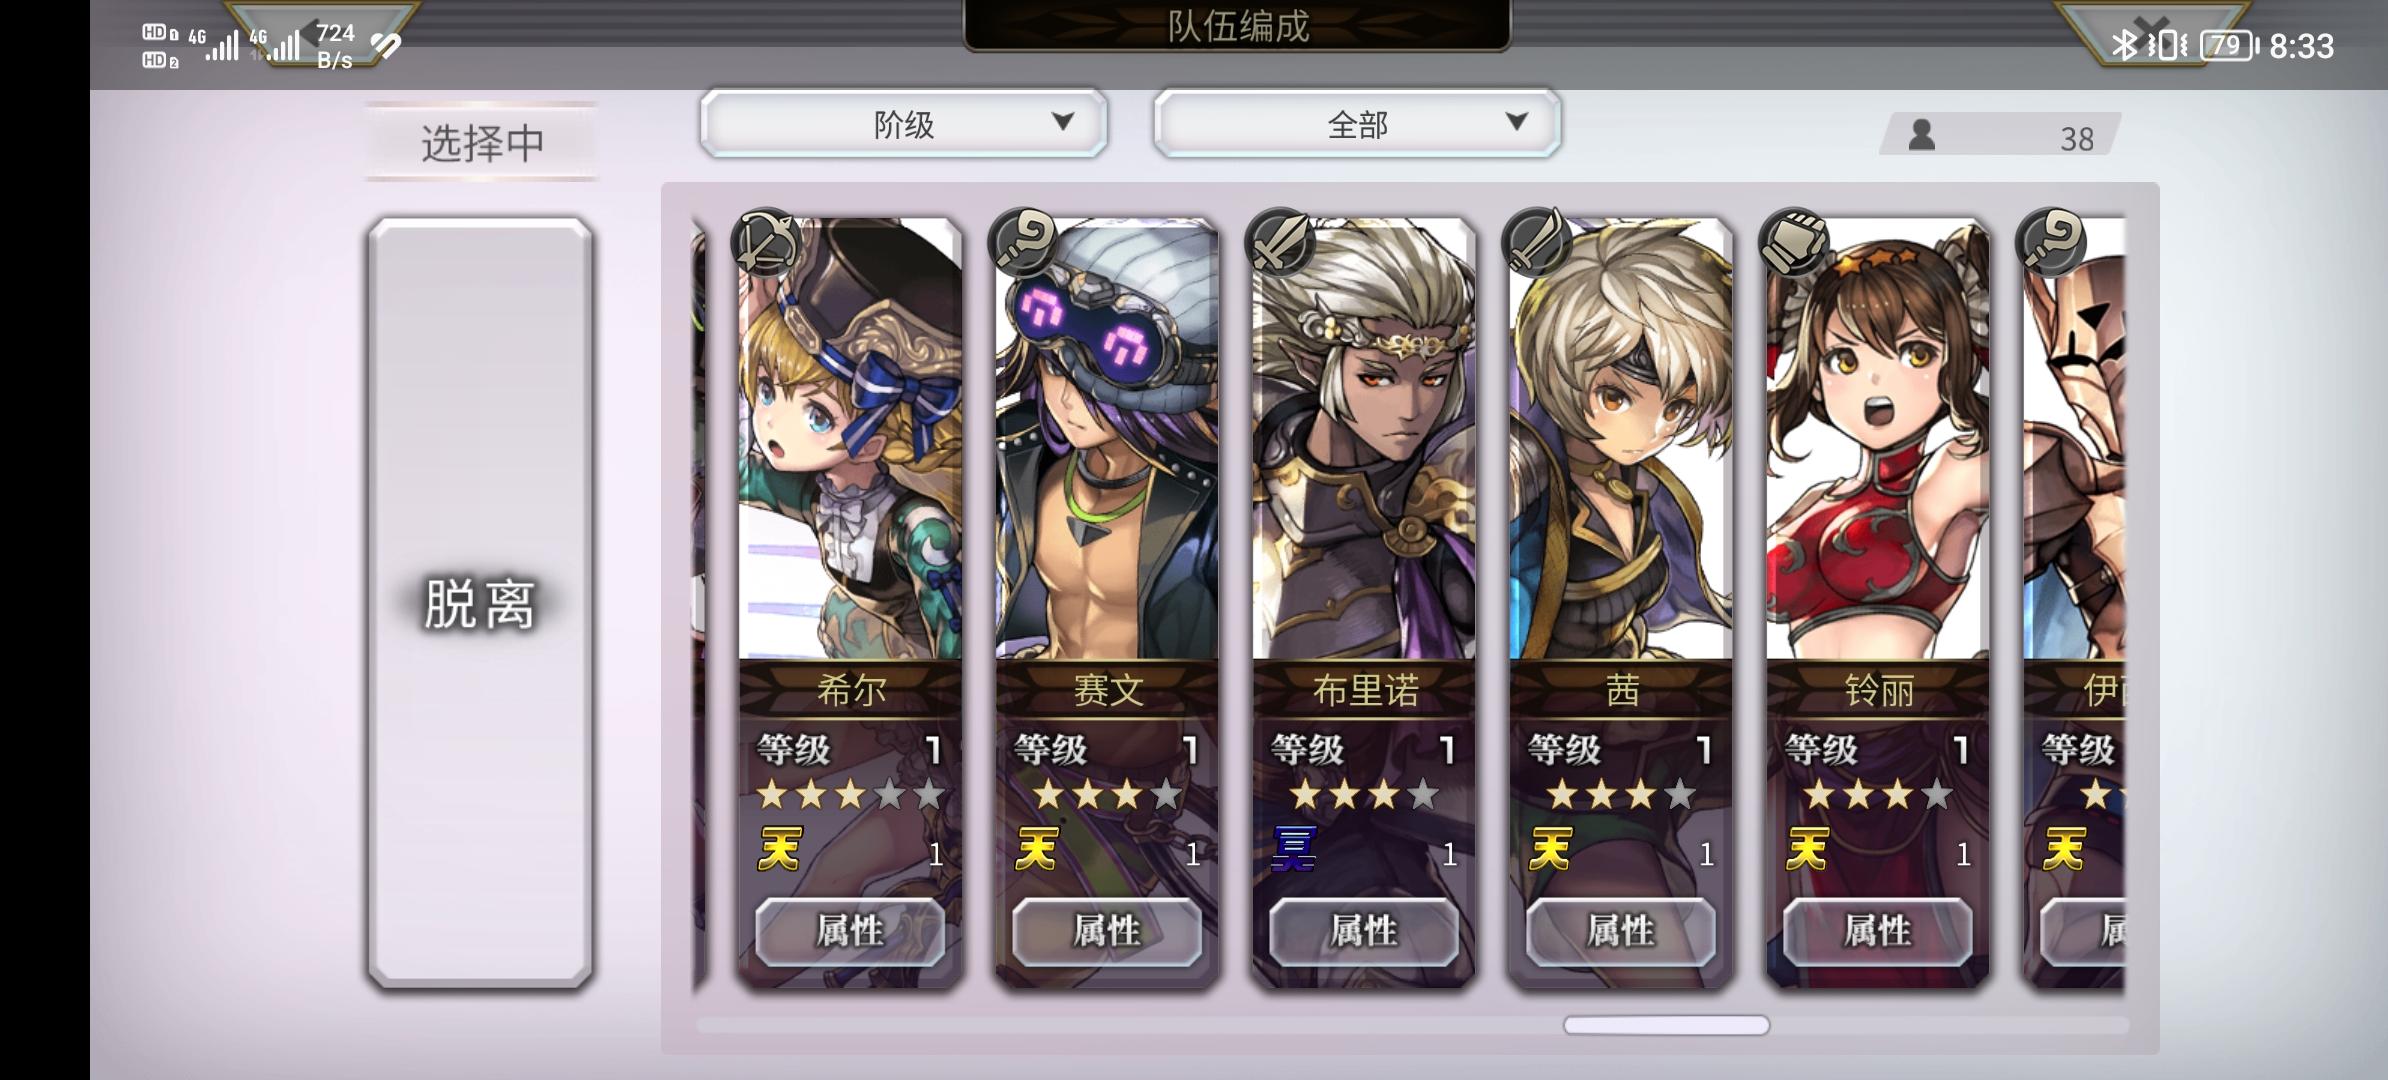Select the 希尔 character portrait

click(850, 440)
